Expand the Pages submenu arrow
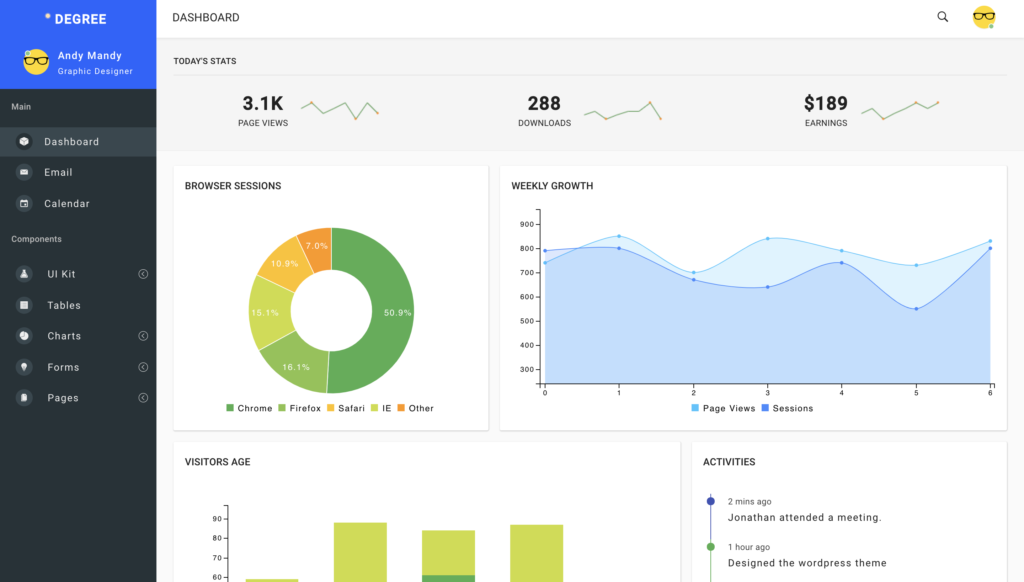The height and width of the screenshot is (582, 1024). point(143,398)
